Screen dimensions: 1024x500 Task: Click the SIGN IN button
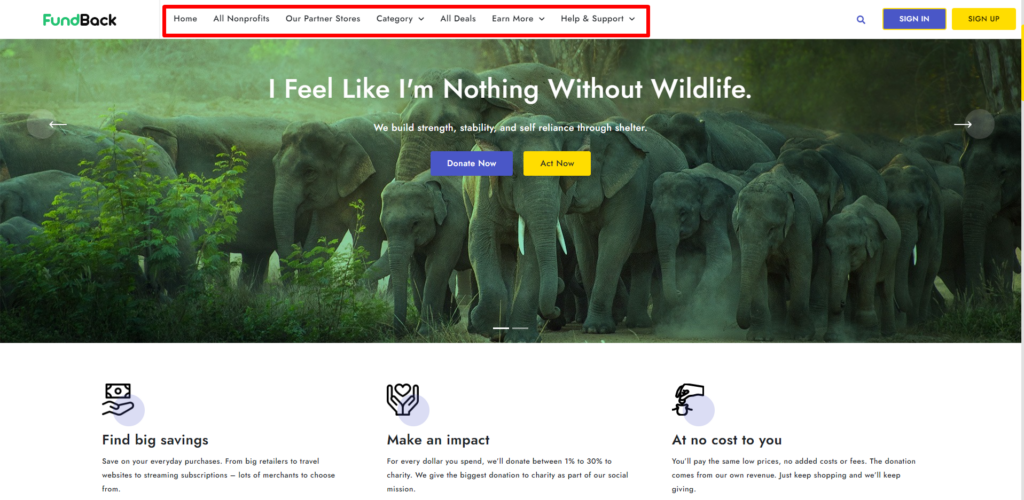[x=914, y=19]
